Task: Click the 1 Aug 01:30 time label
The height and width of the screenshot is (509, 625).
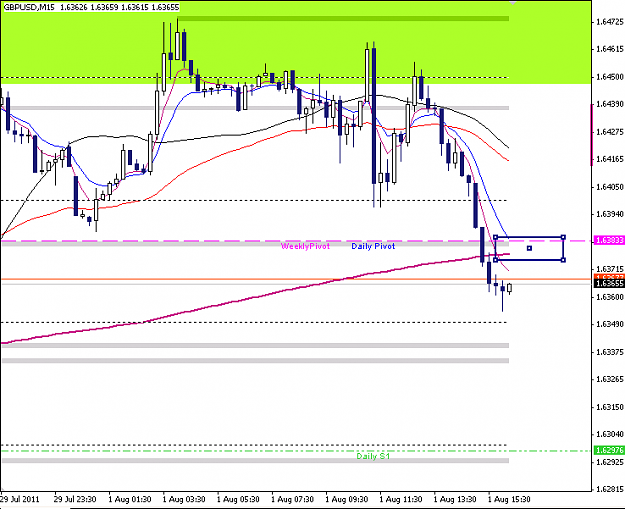Action: tap(130, 499)
